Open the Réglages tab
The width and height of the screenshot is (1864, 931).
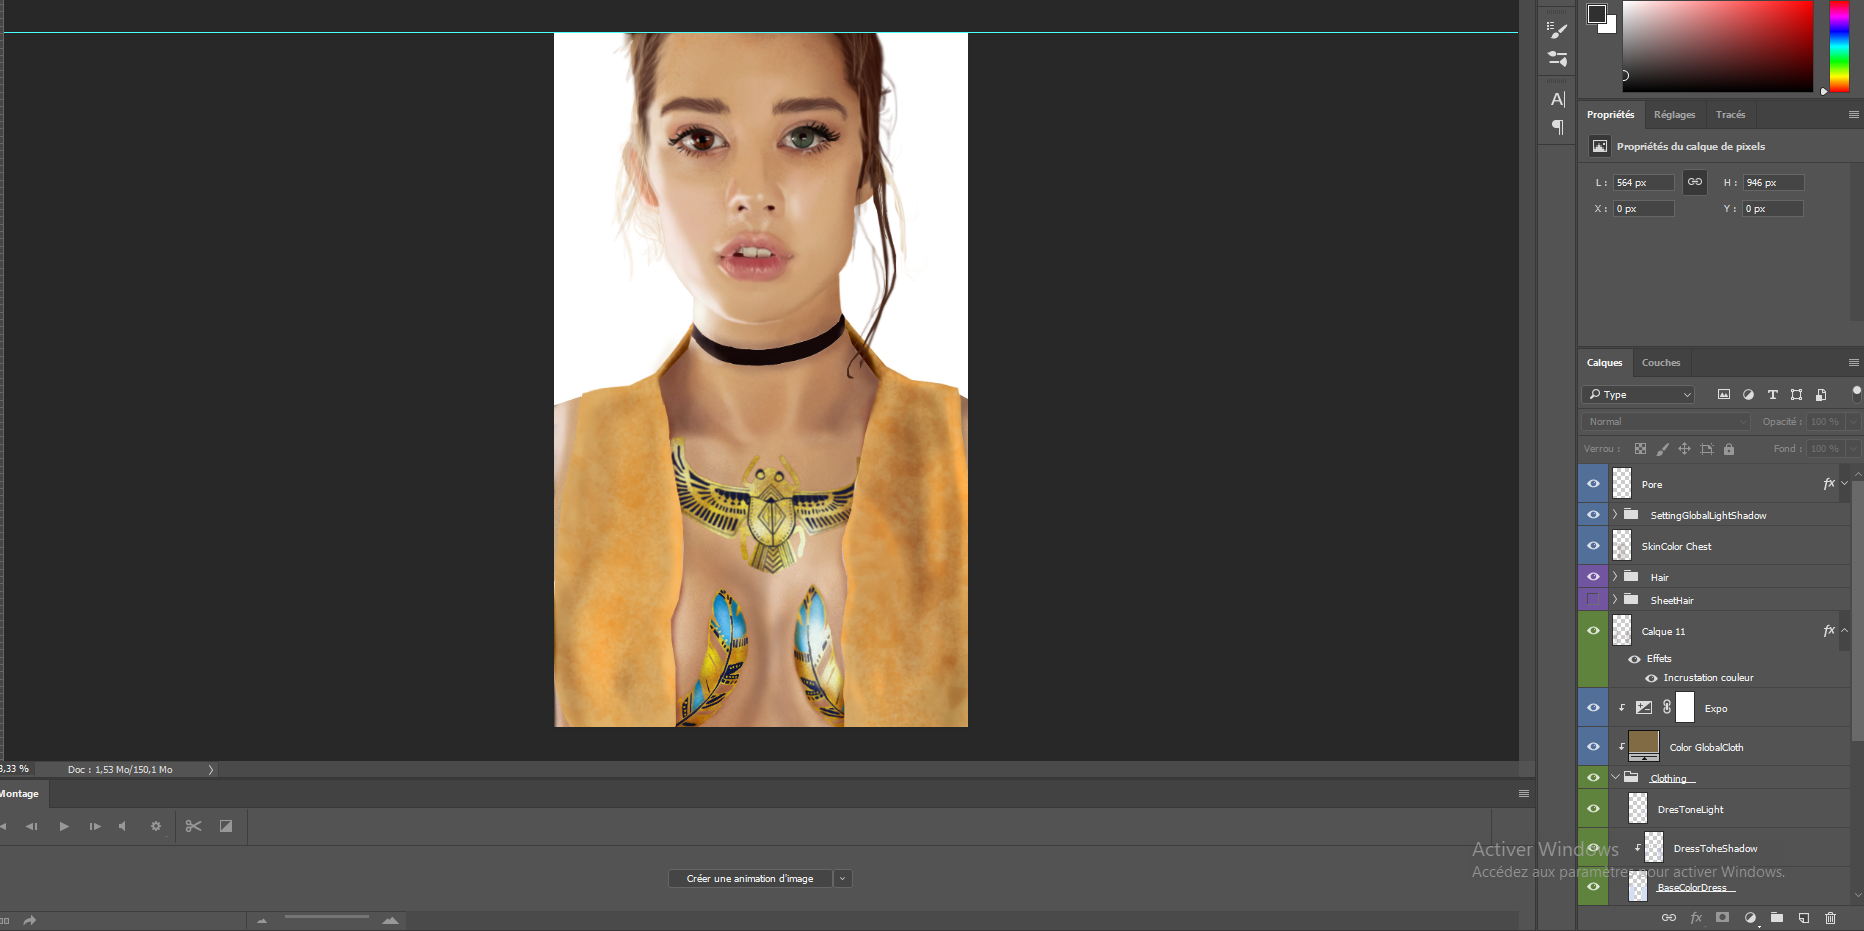[1674, 115]
